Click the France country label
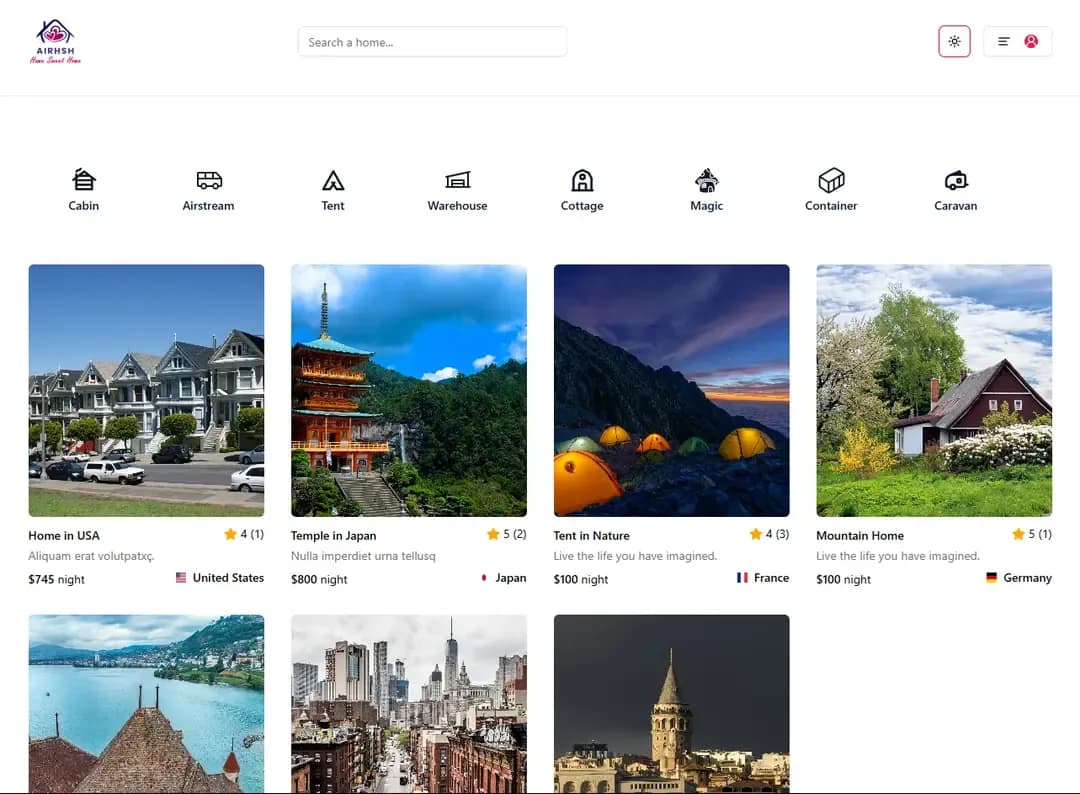1080x794 pixels. click(771, 578)
